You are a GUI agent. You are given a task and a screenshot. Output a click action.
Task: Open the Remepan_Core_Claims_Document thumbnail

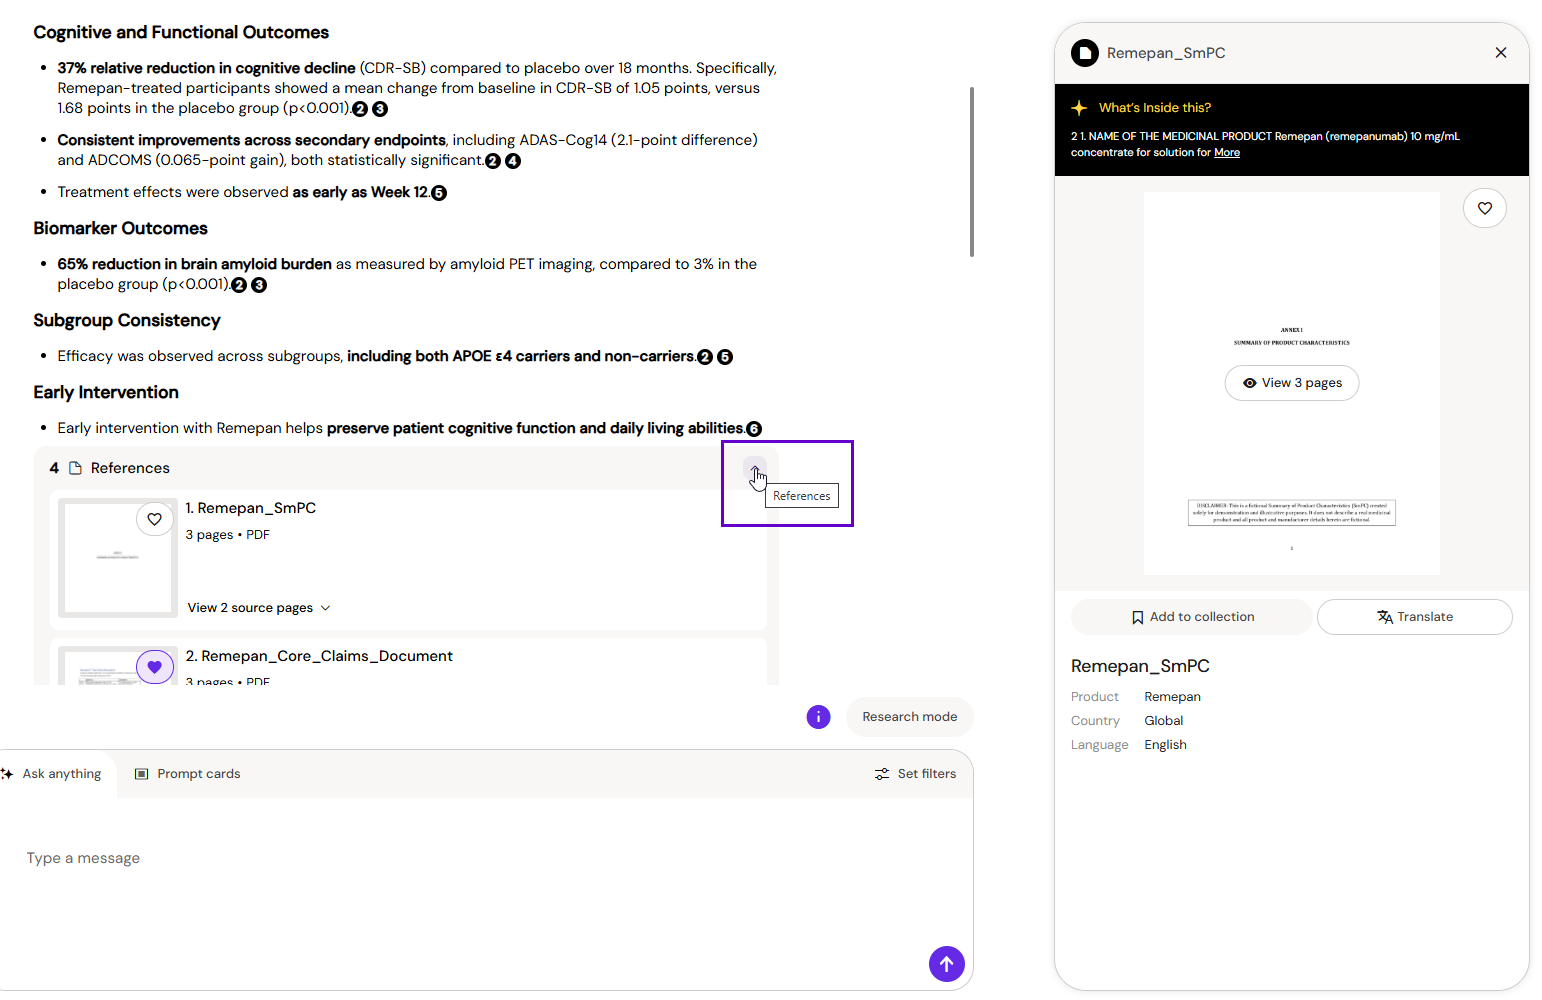118,667
